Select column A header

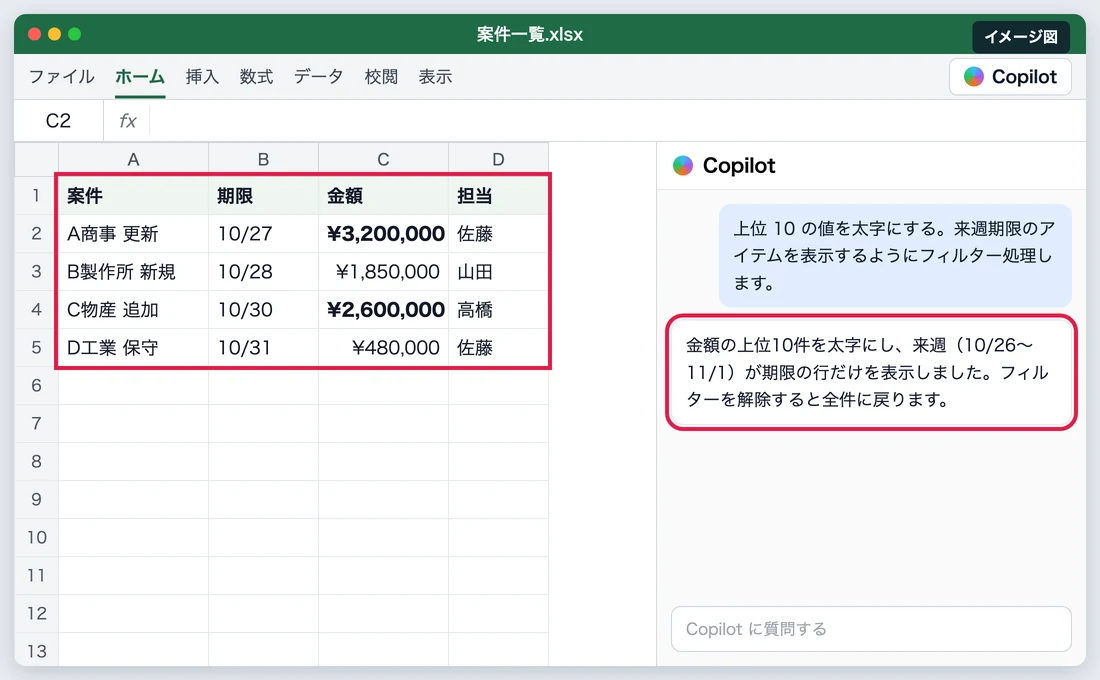(133, 159)
